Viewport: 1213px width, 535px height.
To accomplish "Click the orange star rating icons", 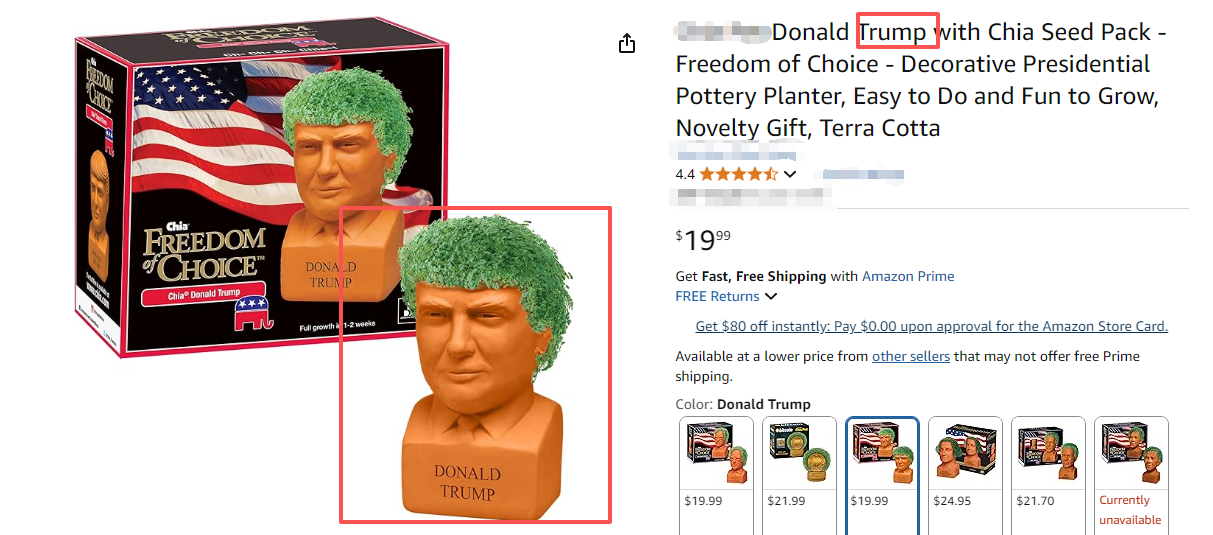I will pos(738,174).
